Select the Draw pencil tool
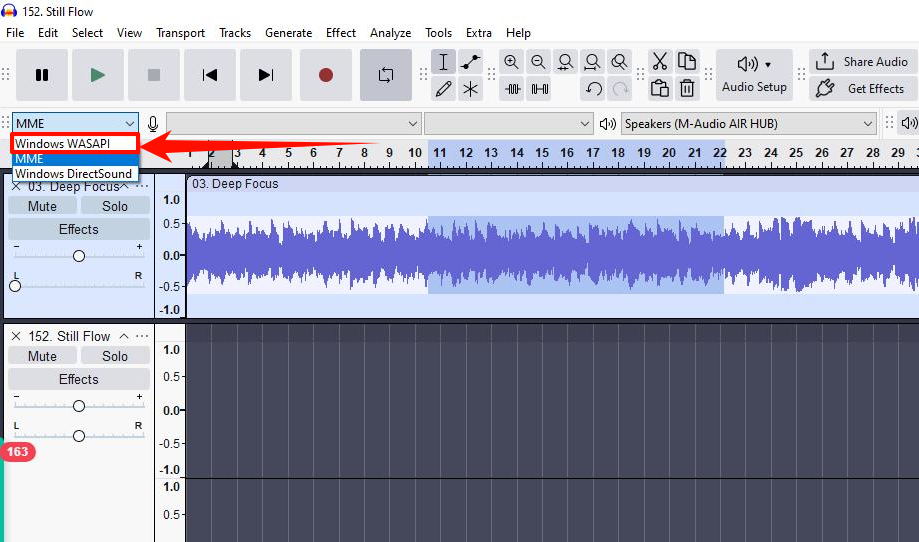The height and width of the screenshot is (542, 919). (x=443, y=89)
